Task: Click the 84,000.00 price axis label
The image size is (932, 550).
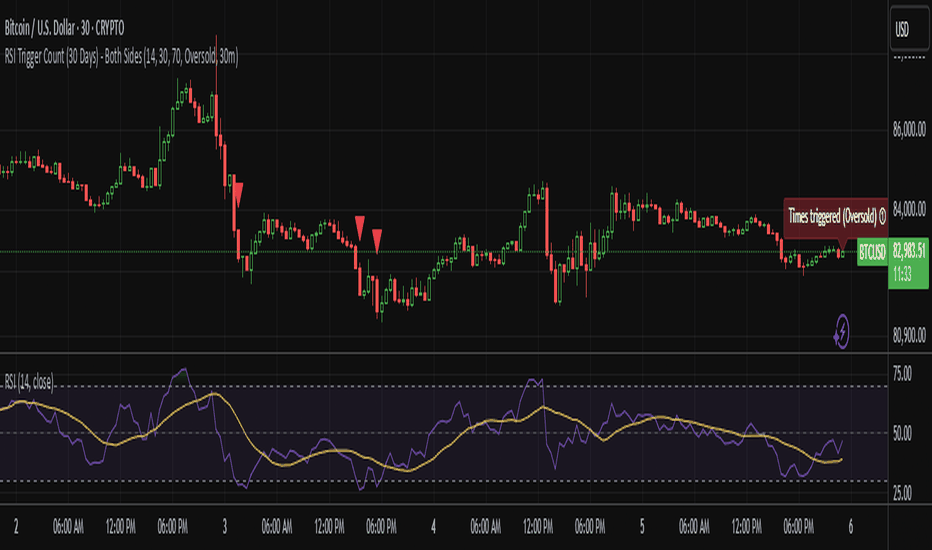Action: click(909, 209)
